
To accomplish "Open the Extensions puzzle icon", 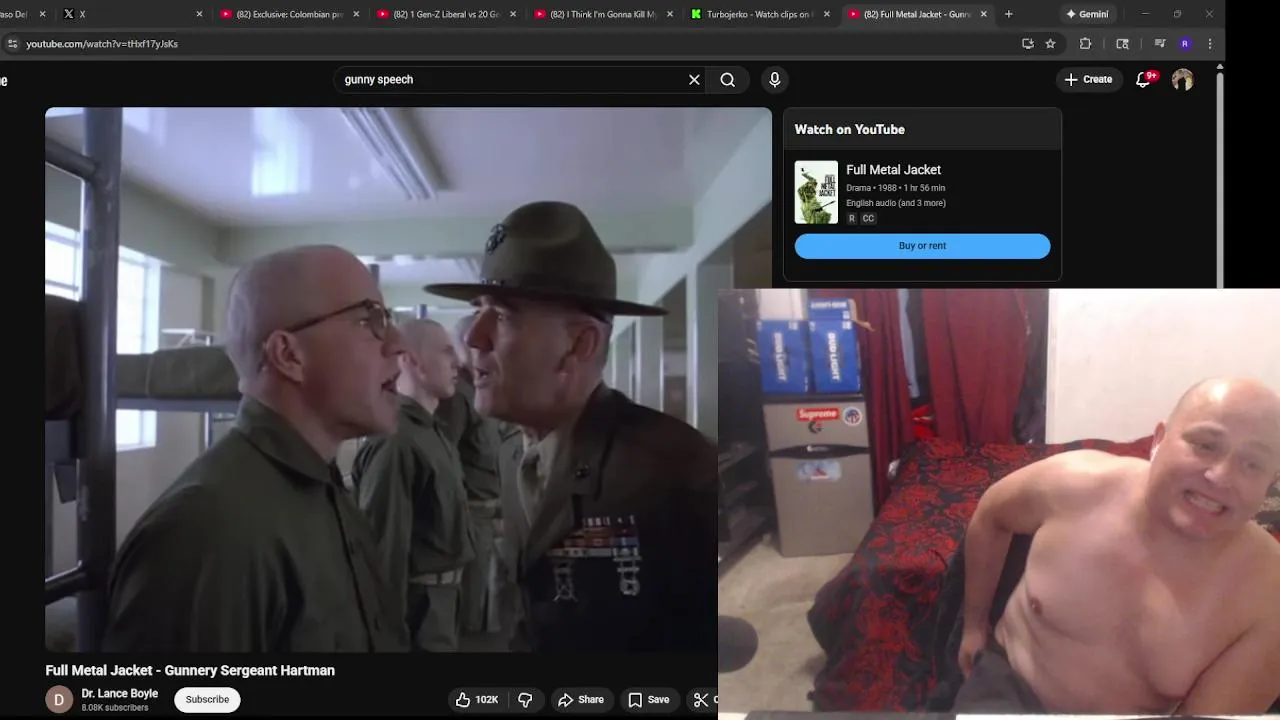I will click(x=1085, y=44).
